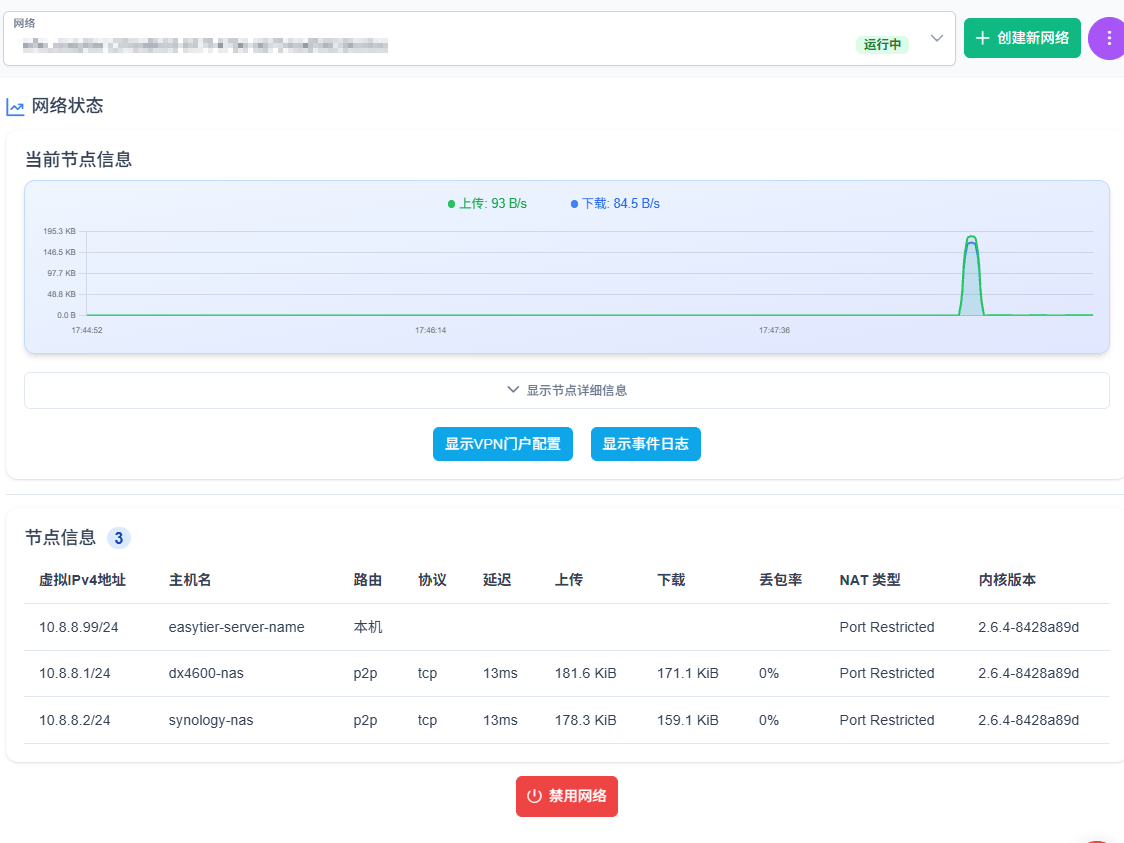Click the IP address 10.8.8.99/24
Screen dimensions: 1124x843
pyautogui.click(x=79, y=627)
